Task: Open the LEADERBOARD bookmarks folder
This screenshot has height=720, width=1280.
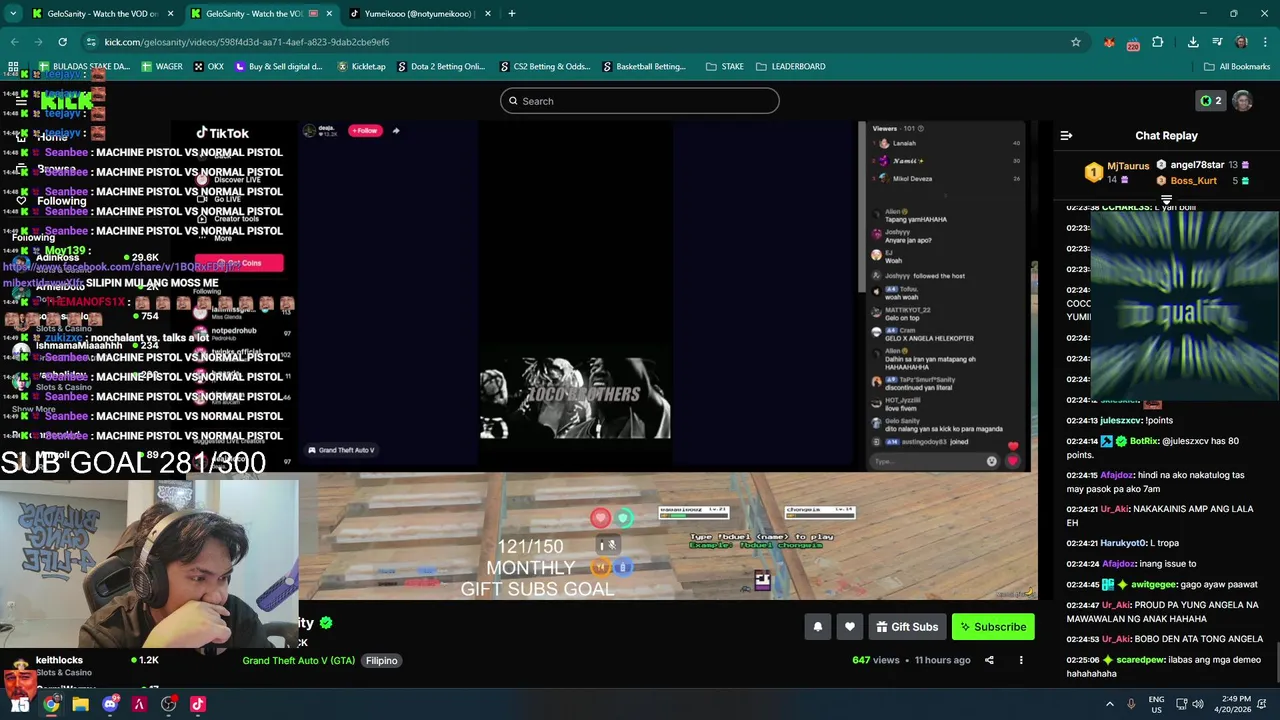Action: click(790, 67)
